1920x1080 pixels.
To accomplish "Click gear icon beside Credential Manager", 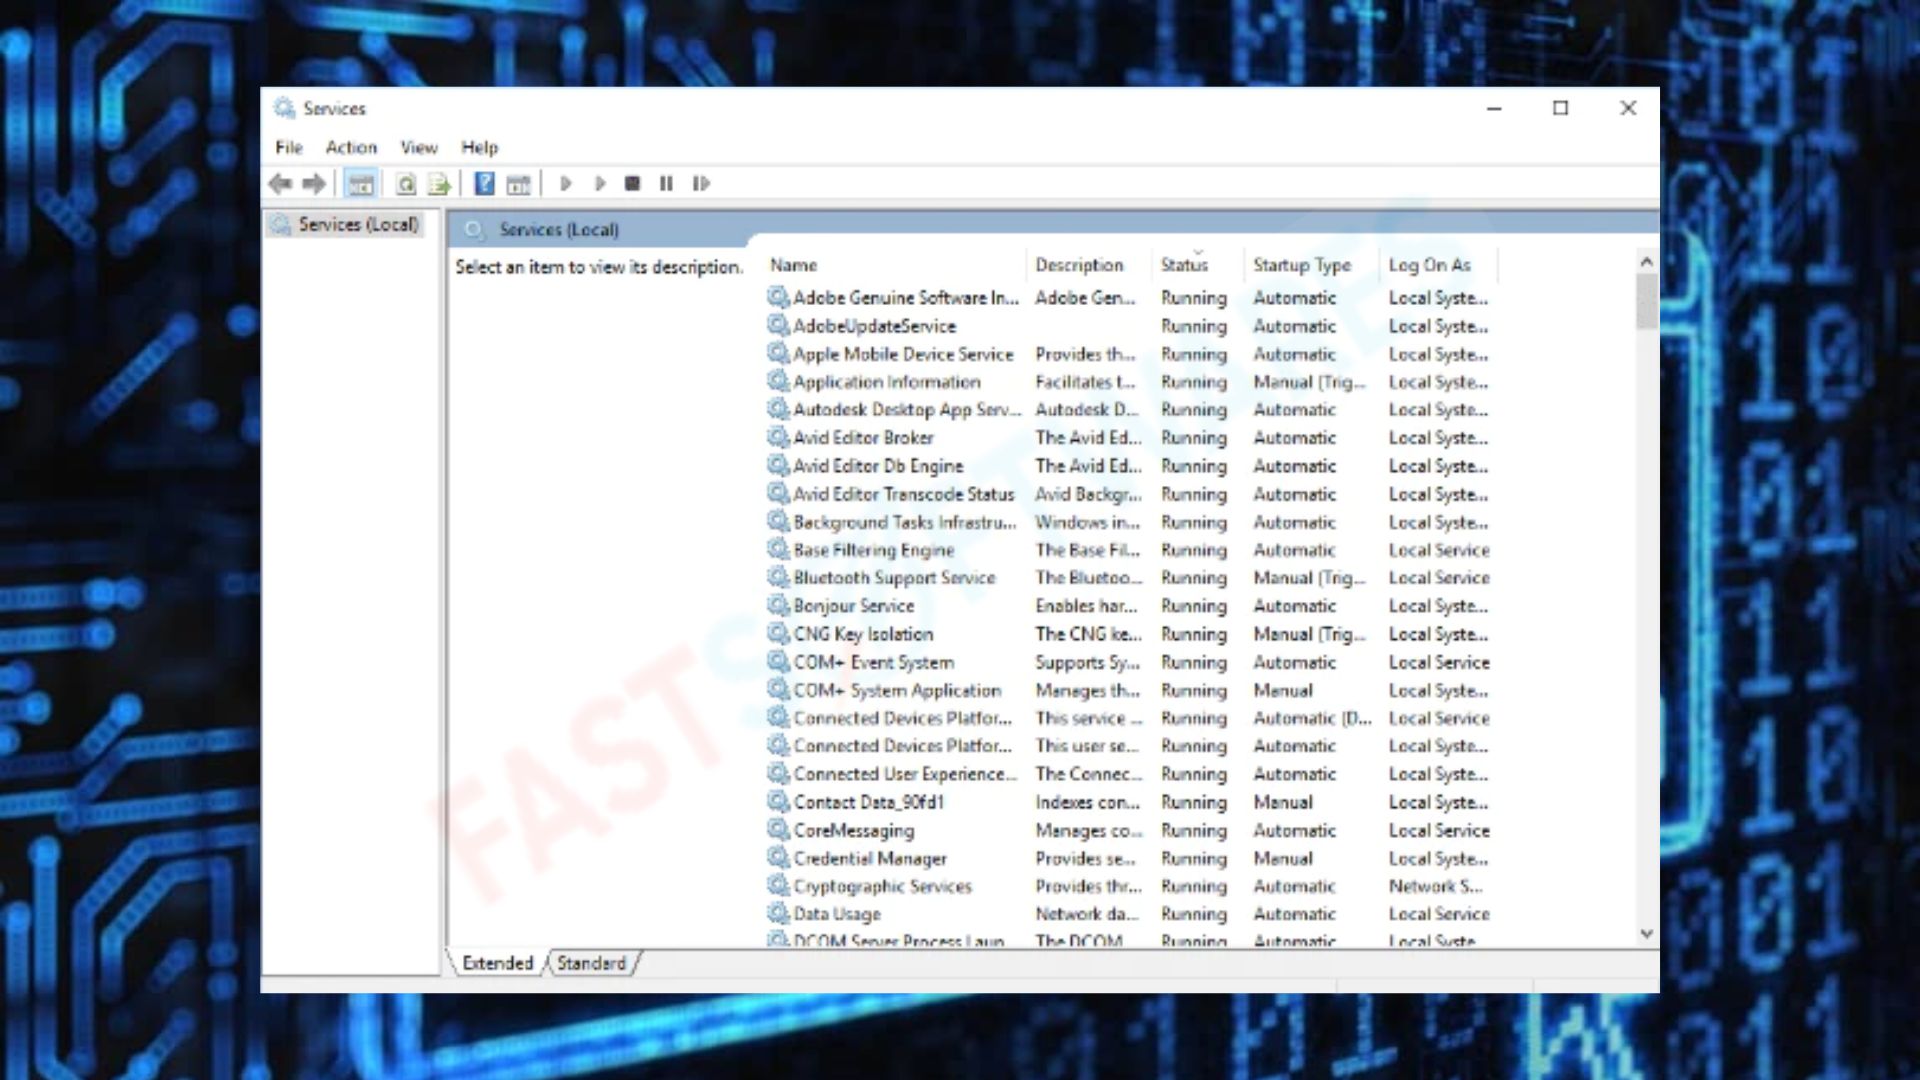I will click(x=778, y=857).
